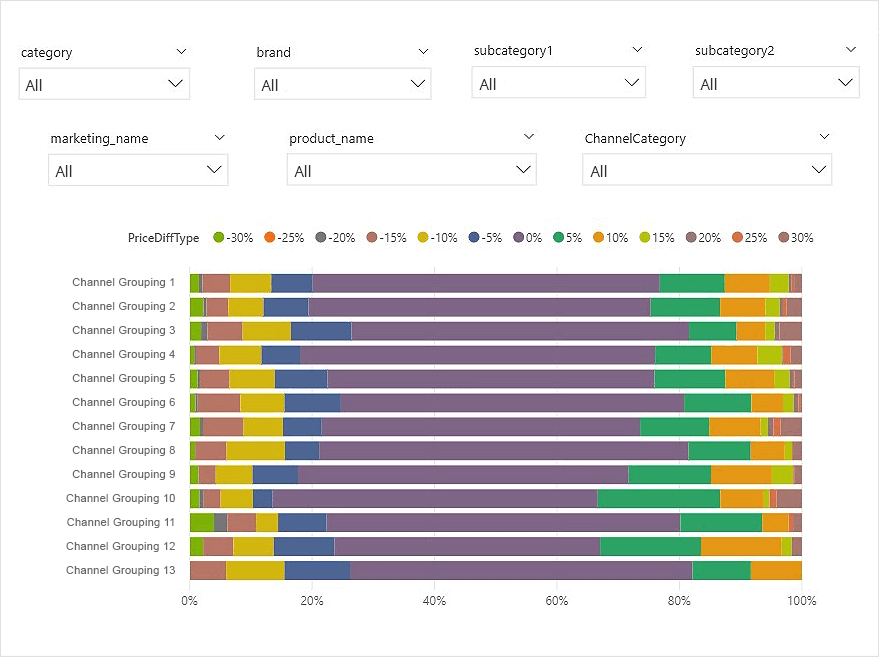Click the Channel Grouping 8 axis label
The width and height of the screenshot is (879, 657).
click(123, 450)
